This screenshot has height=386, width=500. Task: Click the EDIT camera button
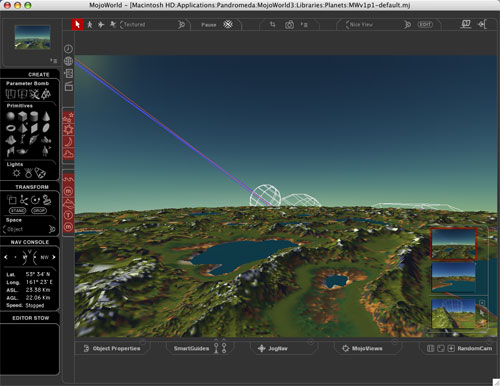pos(425,25)
